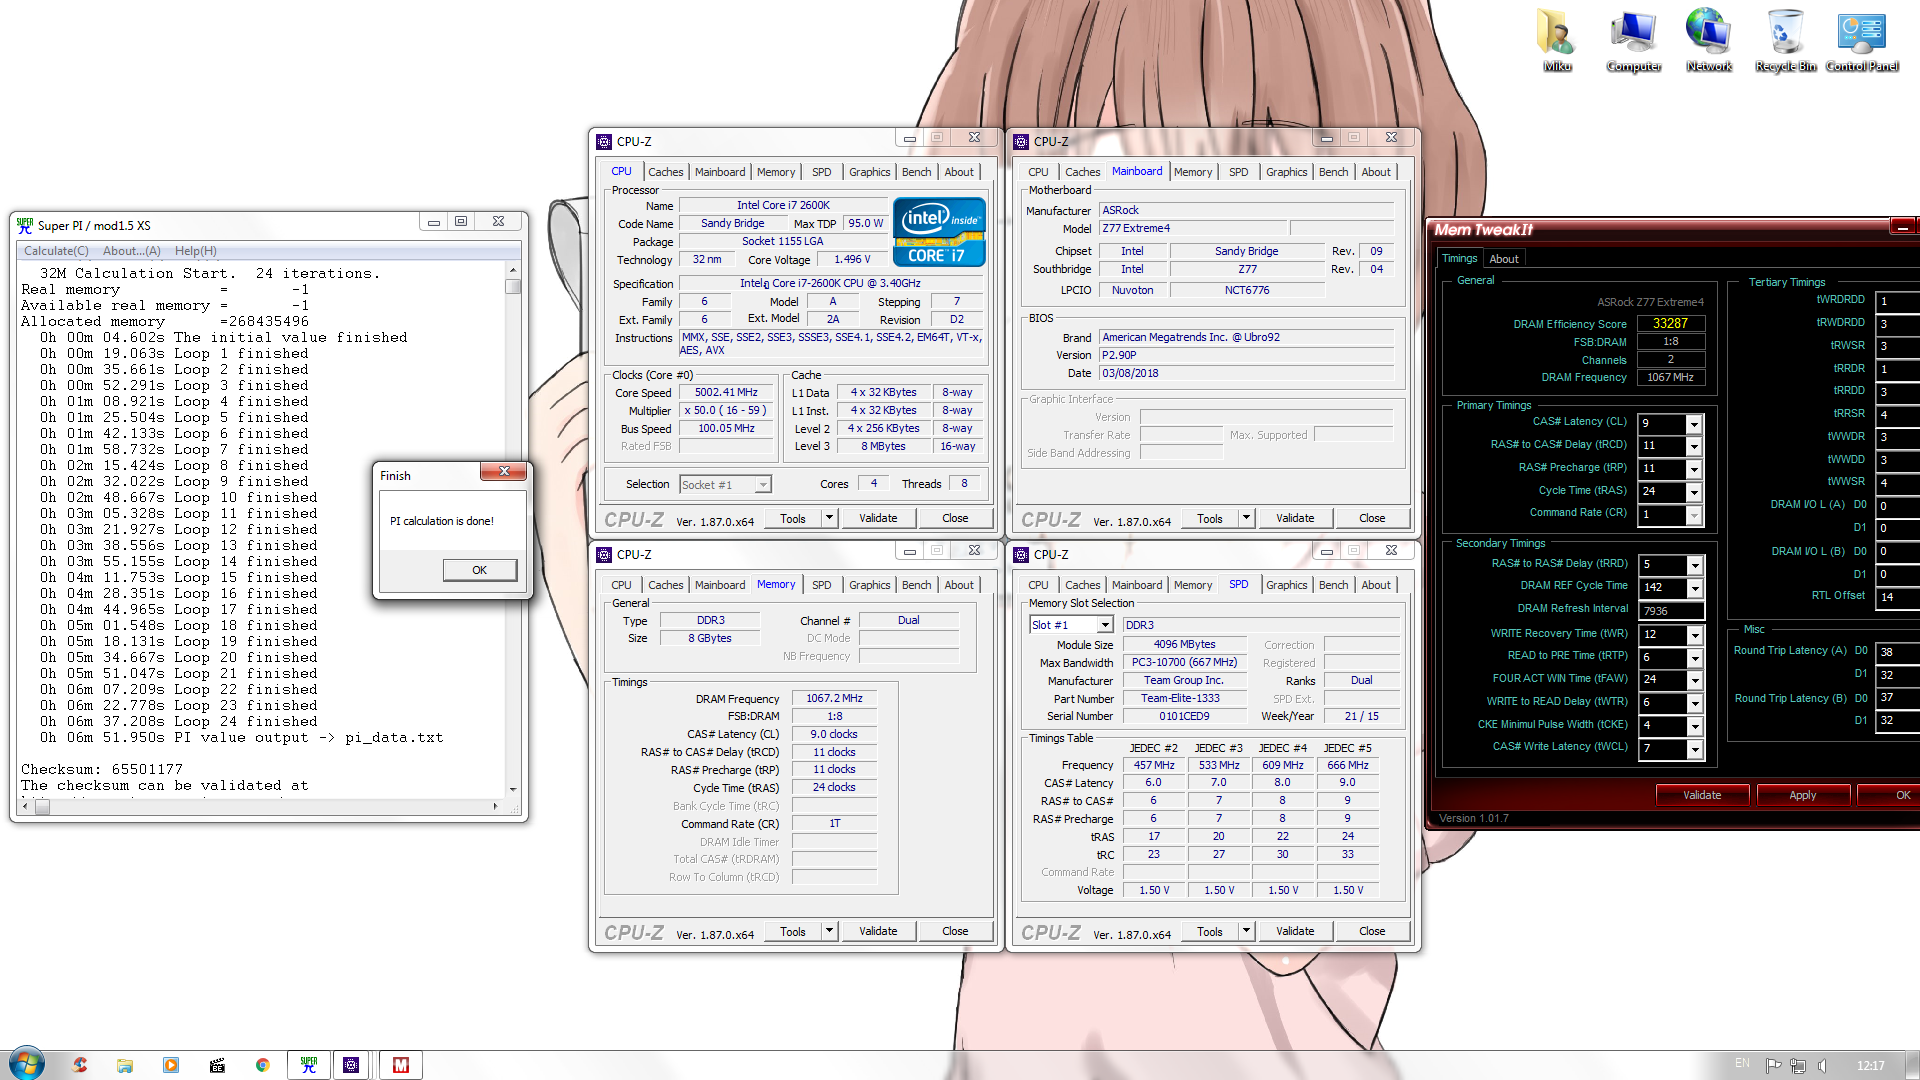Viewport: 1920px width, 1080px height.
Task: Expand CAS# Latency (CL) dropdown in Mem TweakIt
Action: click(1694, 424)
